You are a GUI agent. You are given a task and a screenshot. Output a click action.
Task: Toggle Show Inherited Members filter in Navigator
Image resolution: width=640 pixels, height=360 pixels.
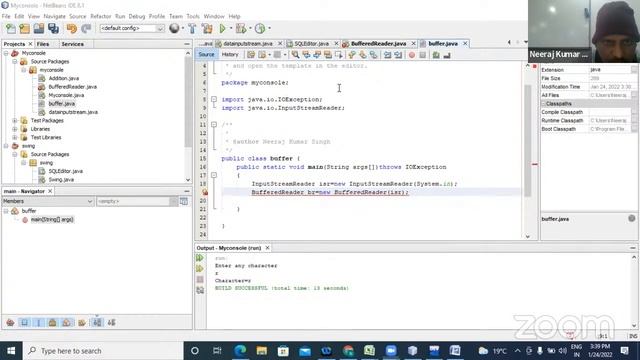point(10,322)
